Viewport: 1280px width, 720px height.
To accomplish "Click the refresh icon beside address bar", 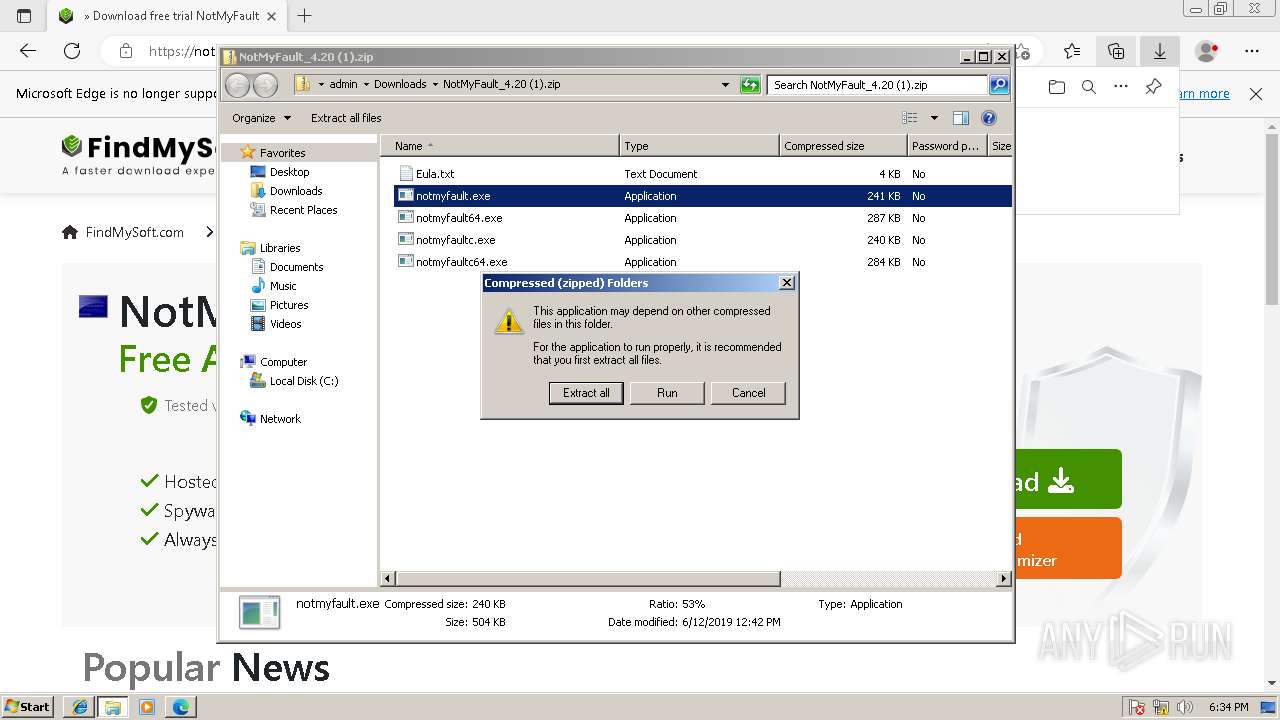I will [x=750, y=85].
